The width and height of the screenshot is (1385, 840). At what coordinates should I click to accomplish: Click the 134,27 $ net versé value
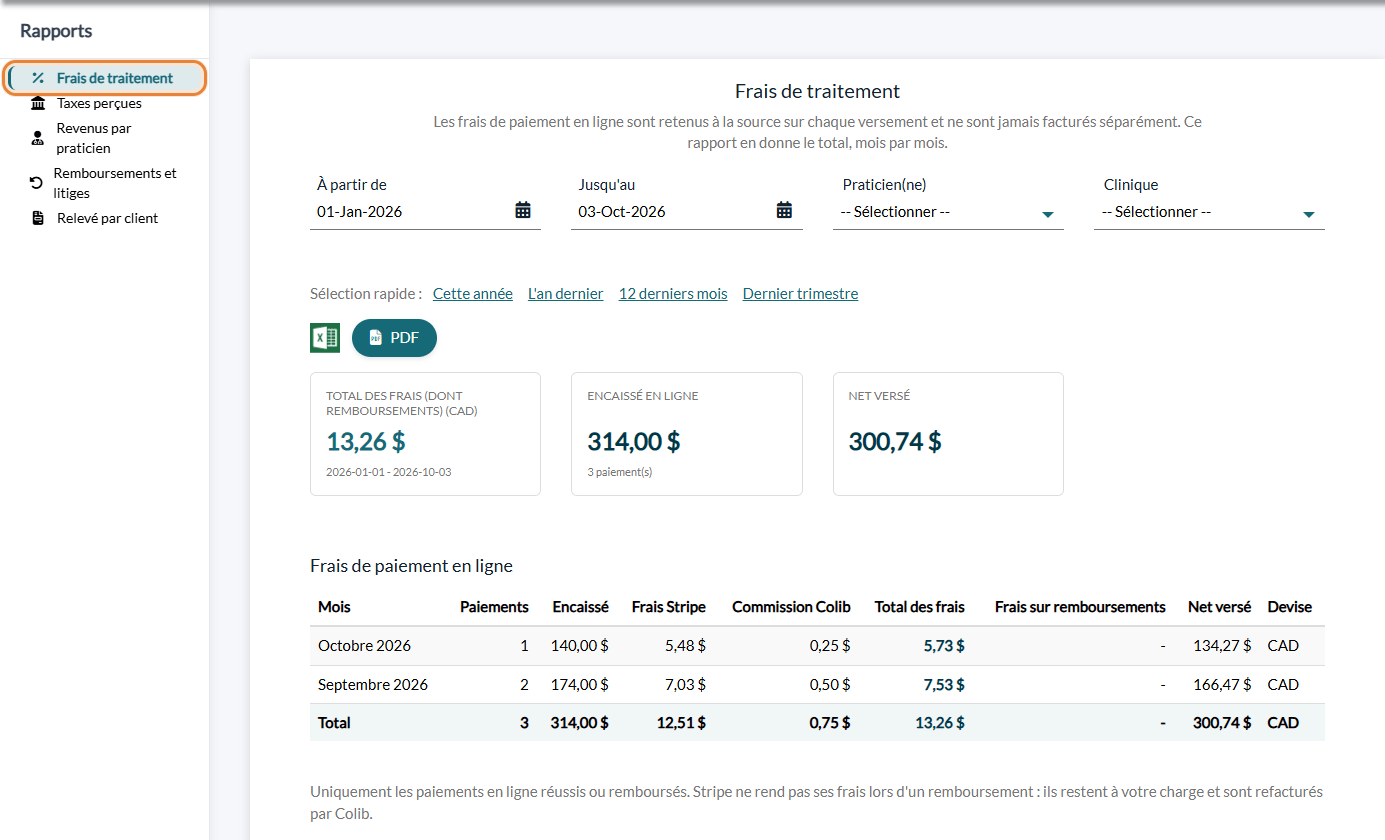click(1222, 646)
